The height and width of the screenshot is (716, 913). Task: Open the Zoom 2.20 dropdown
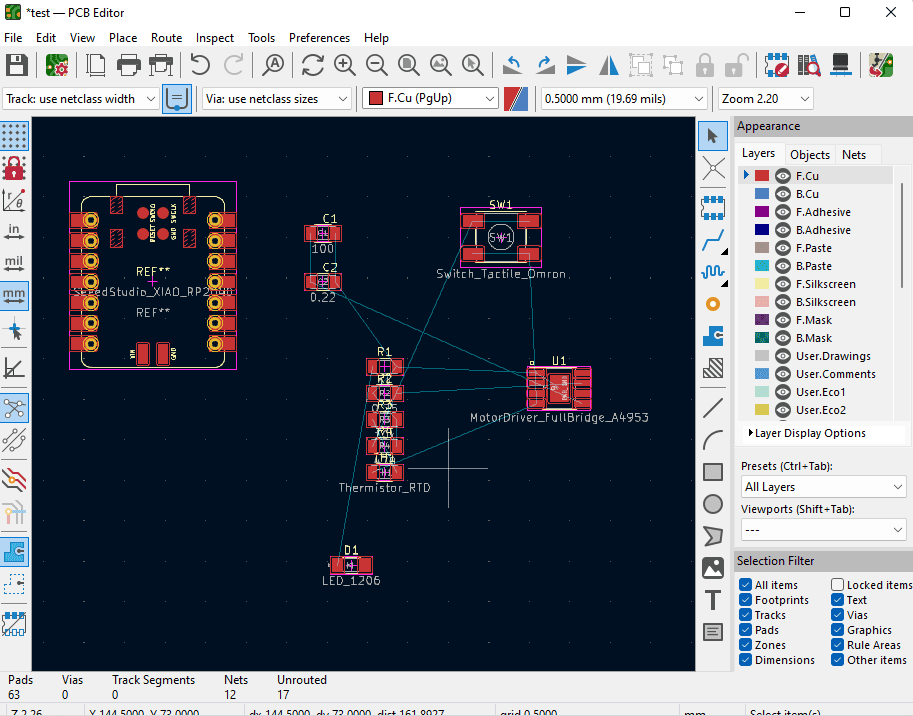(765, 99)
